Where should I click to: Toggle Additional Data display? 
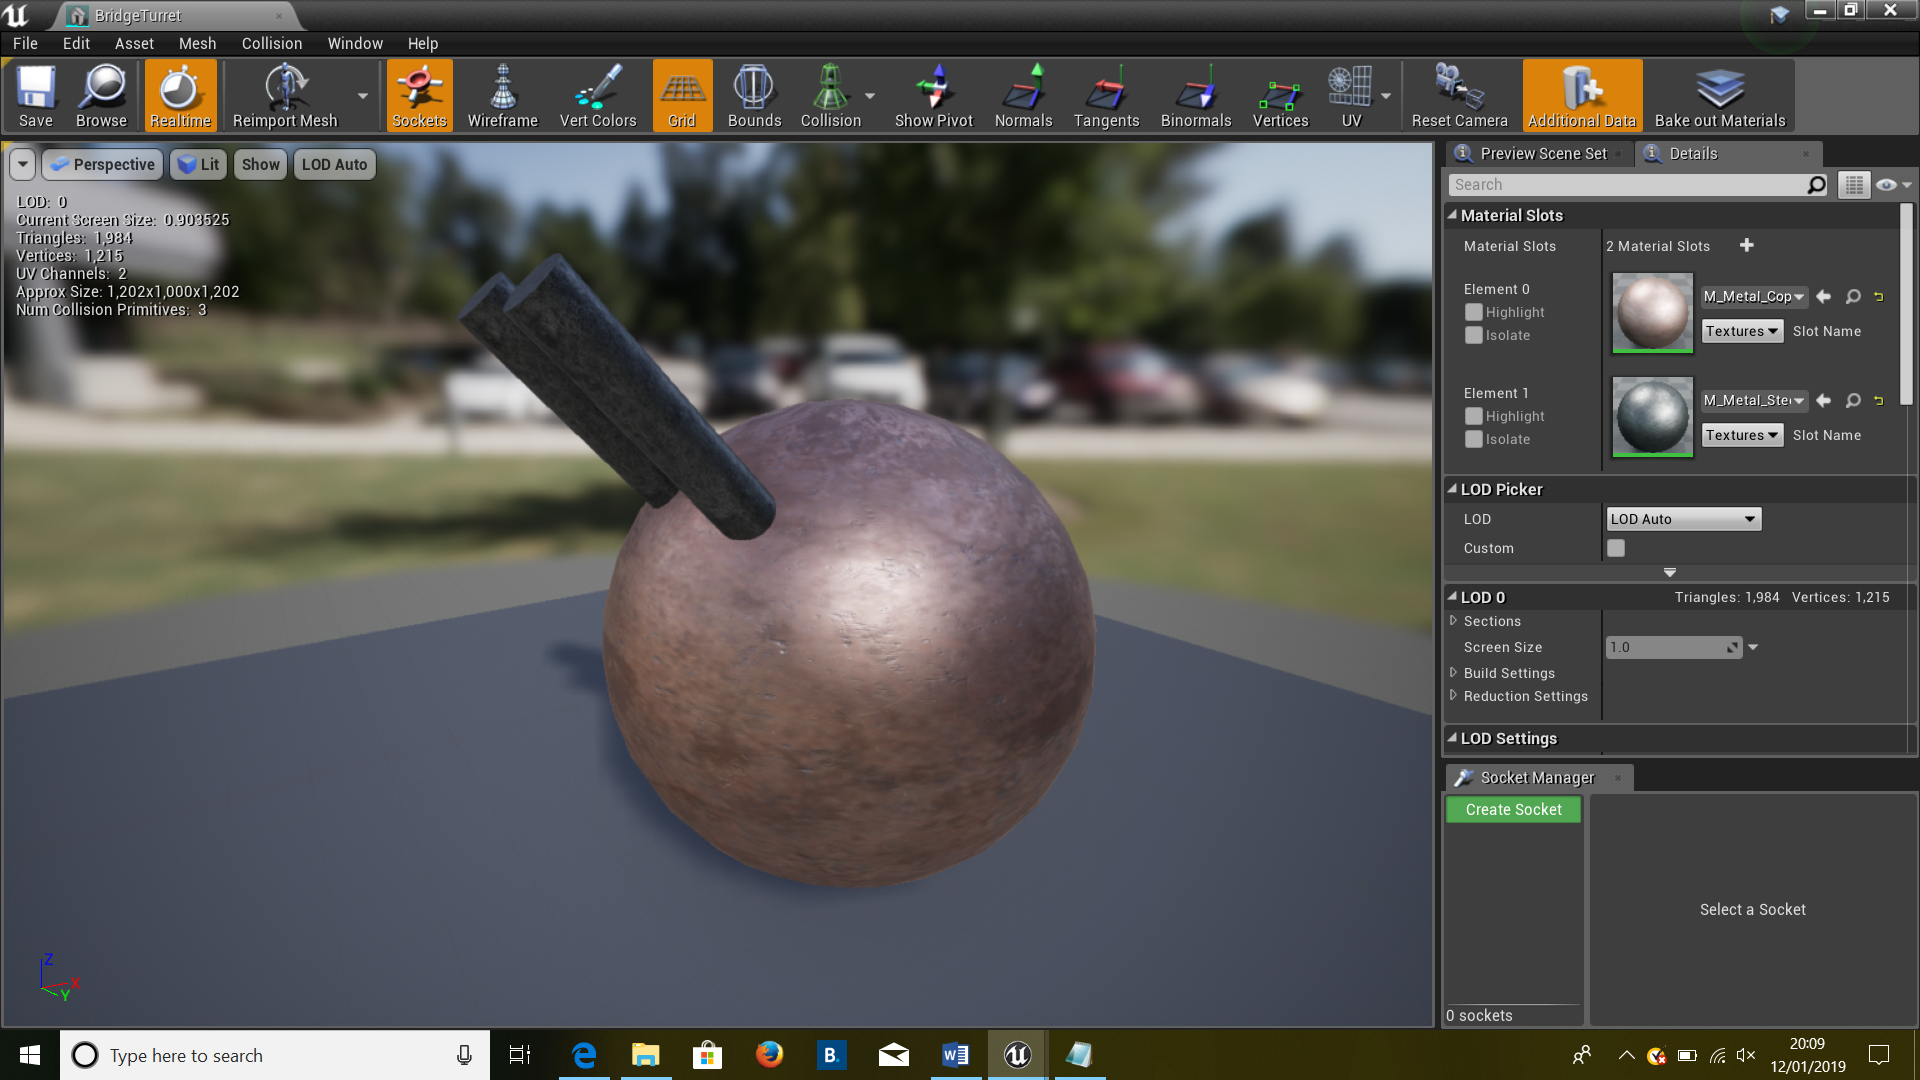(x=1582, y=96)
